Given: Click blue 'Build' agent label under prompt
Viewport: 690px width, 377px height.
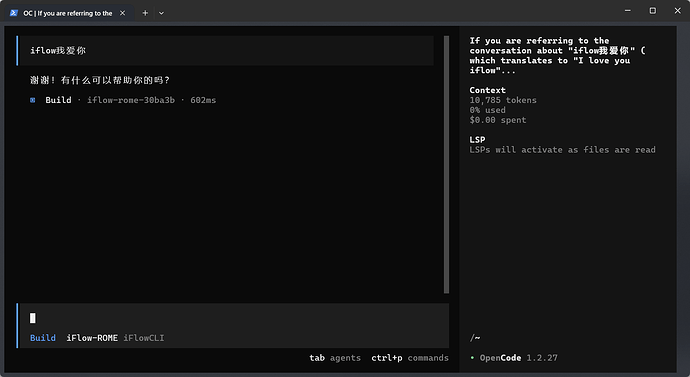Looking at the screenshot, I should (43, 338).
